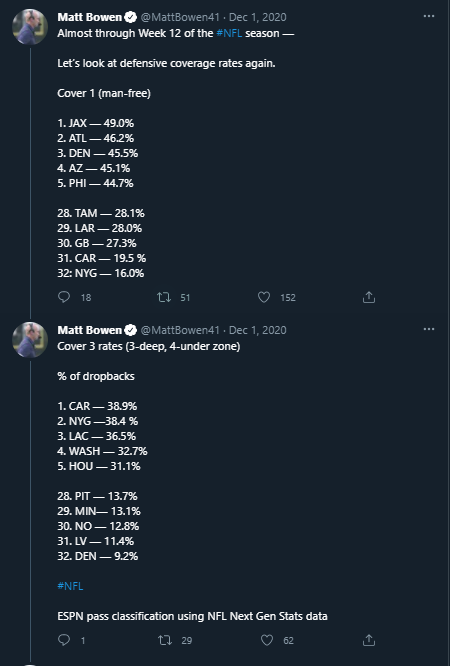
Task: Retweet the Cover 1 rates tweet
Action: 164,297
